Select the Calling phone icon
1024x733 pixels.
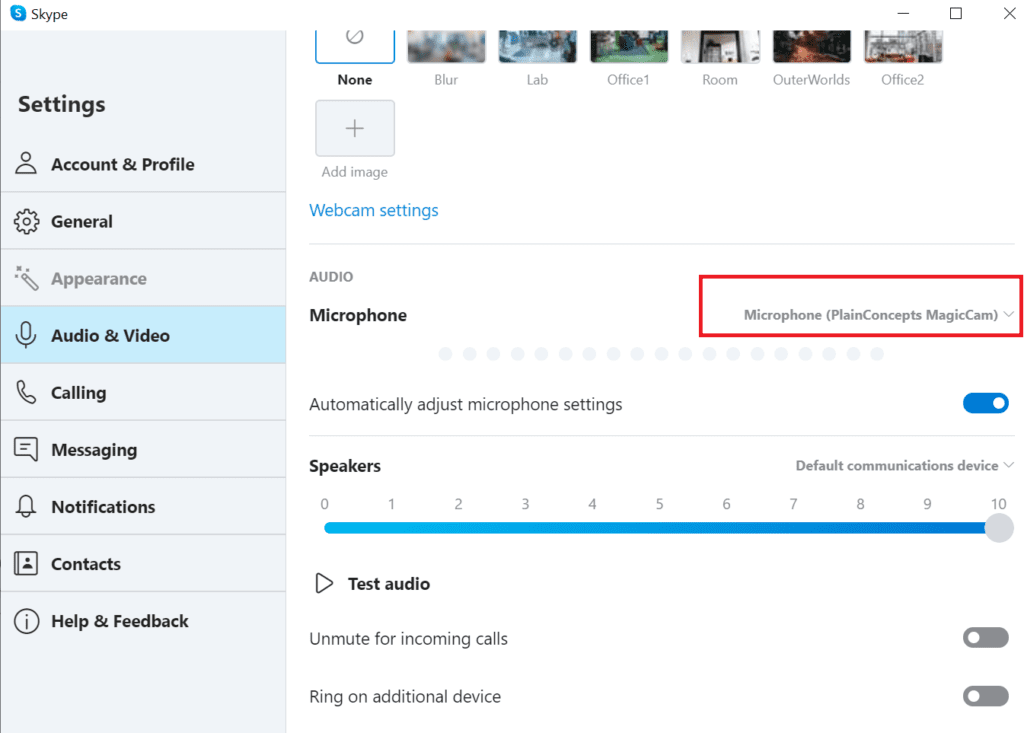click(27, 392)
